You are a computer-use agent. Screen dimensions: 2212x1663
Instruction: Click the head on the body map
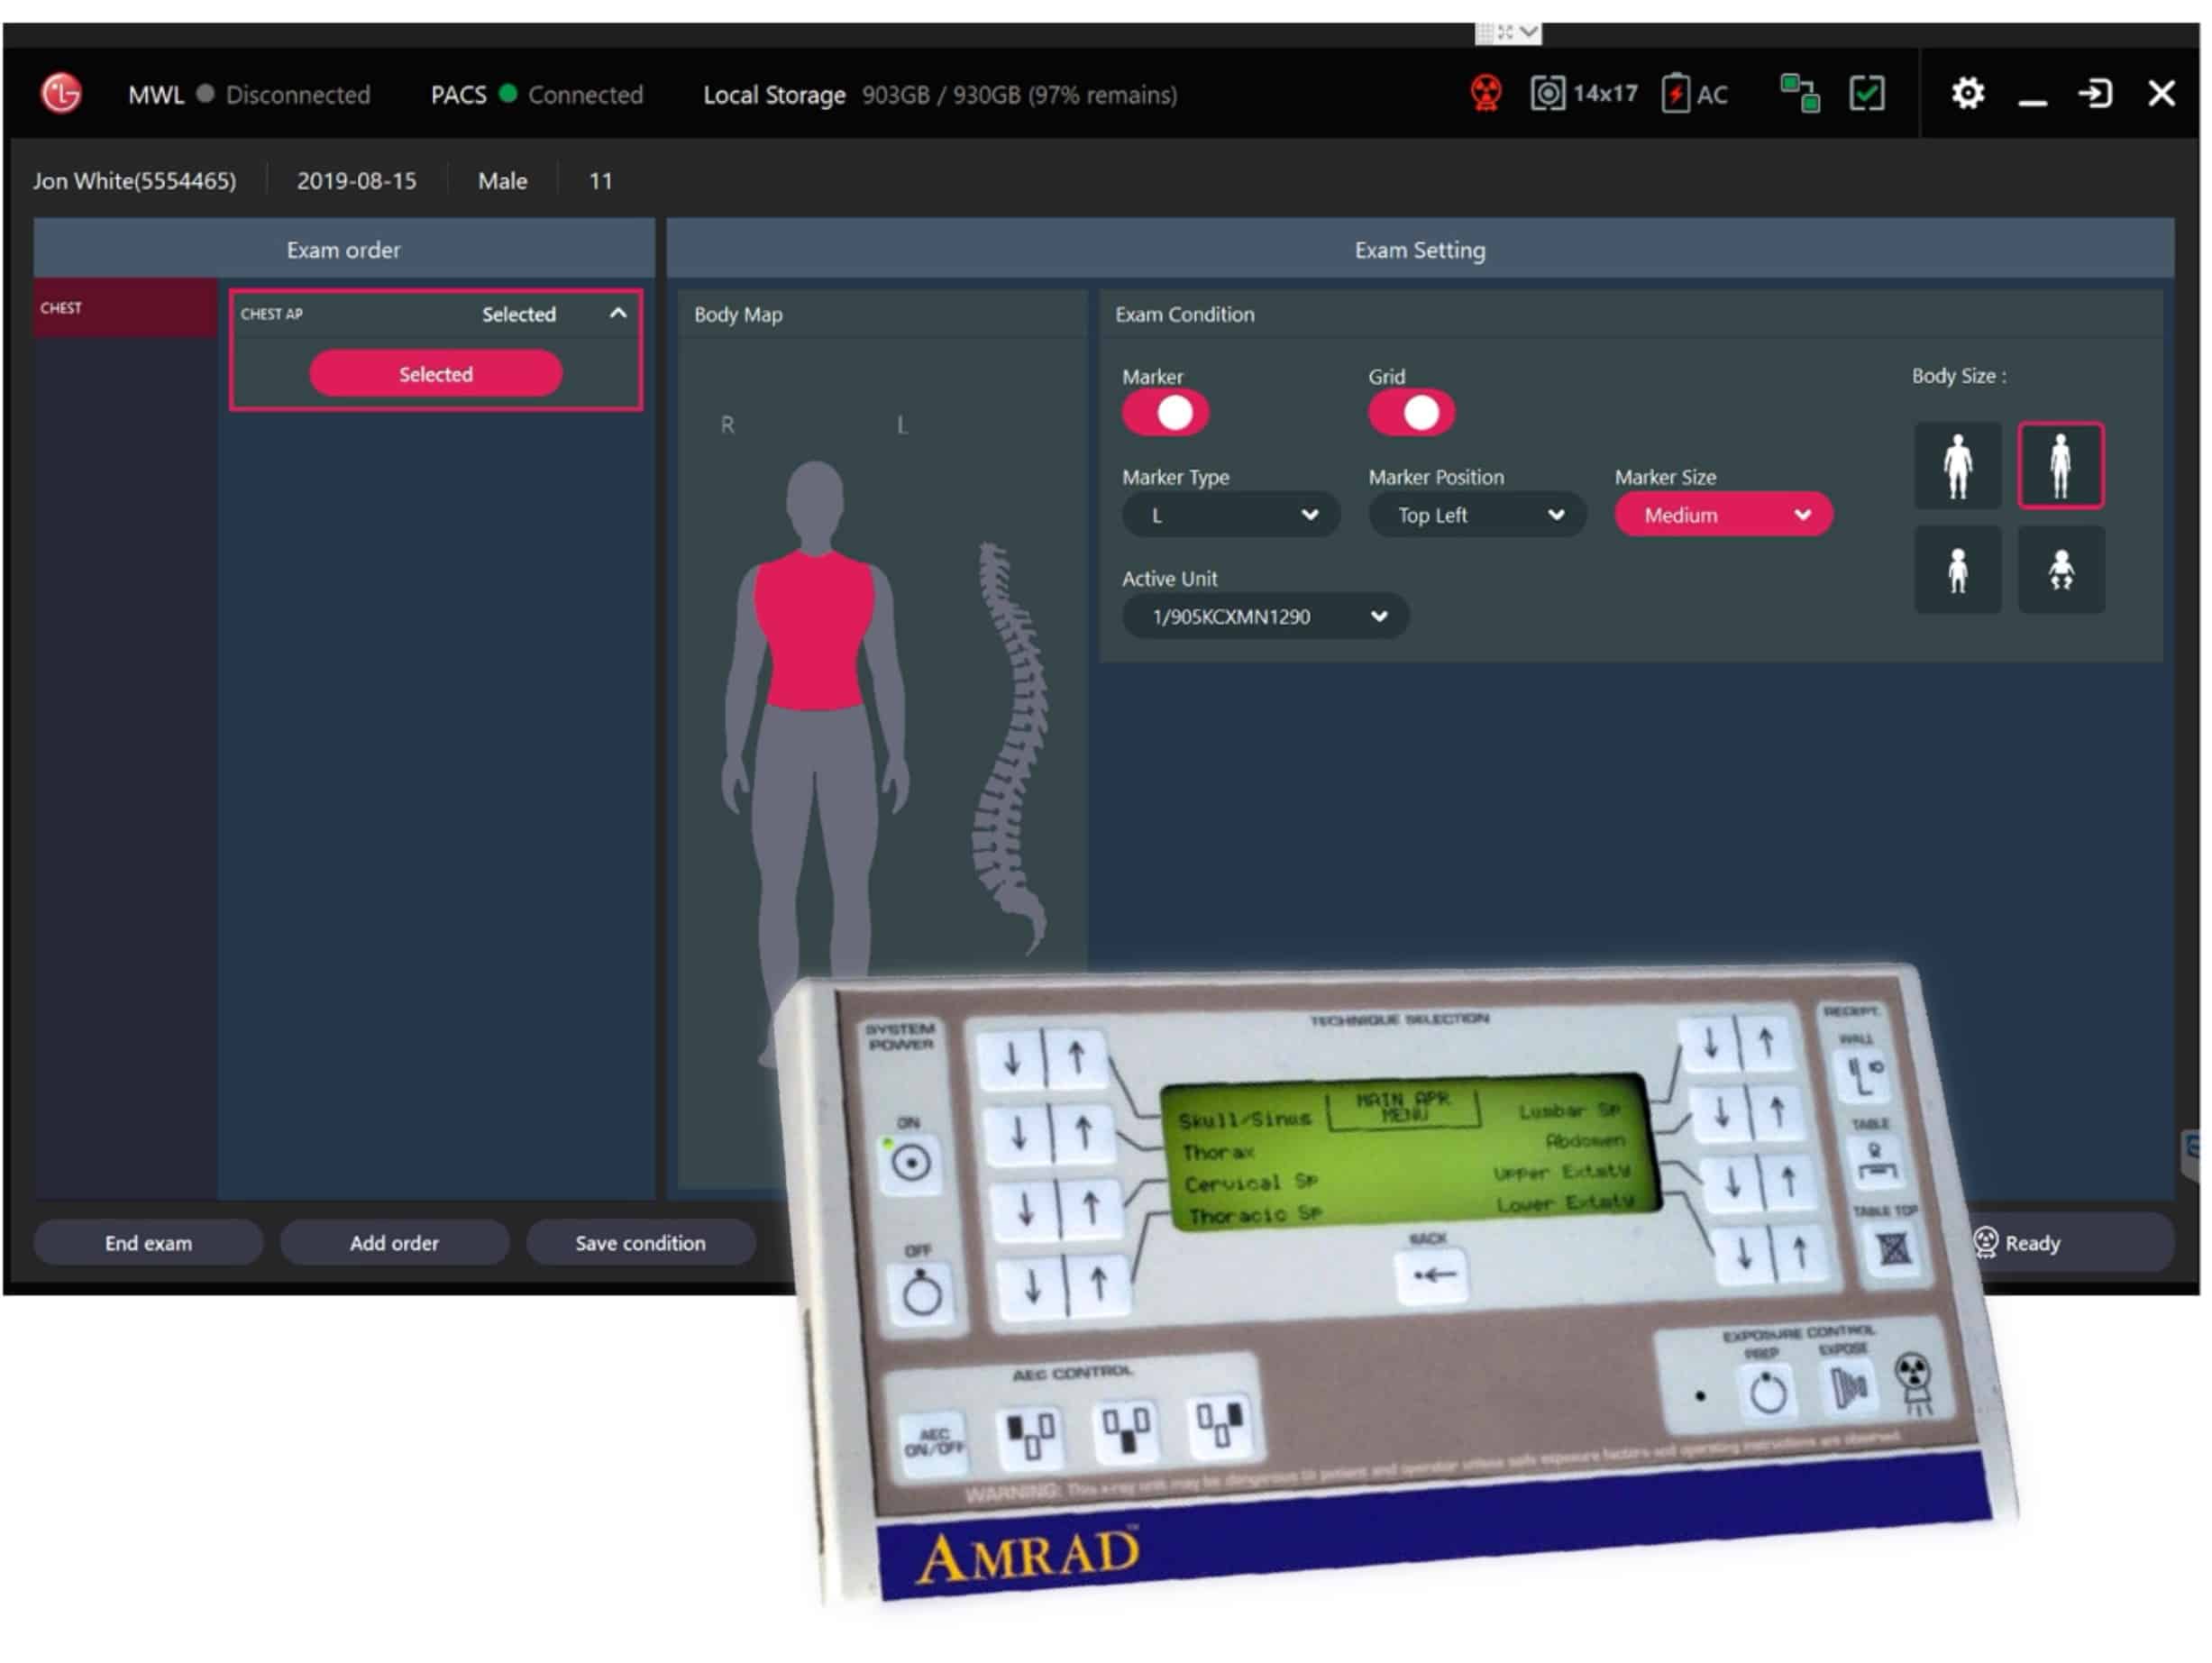(x=815, y=500)
